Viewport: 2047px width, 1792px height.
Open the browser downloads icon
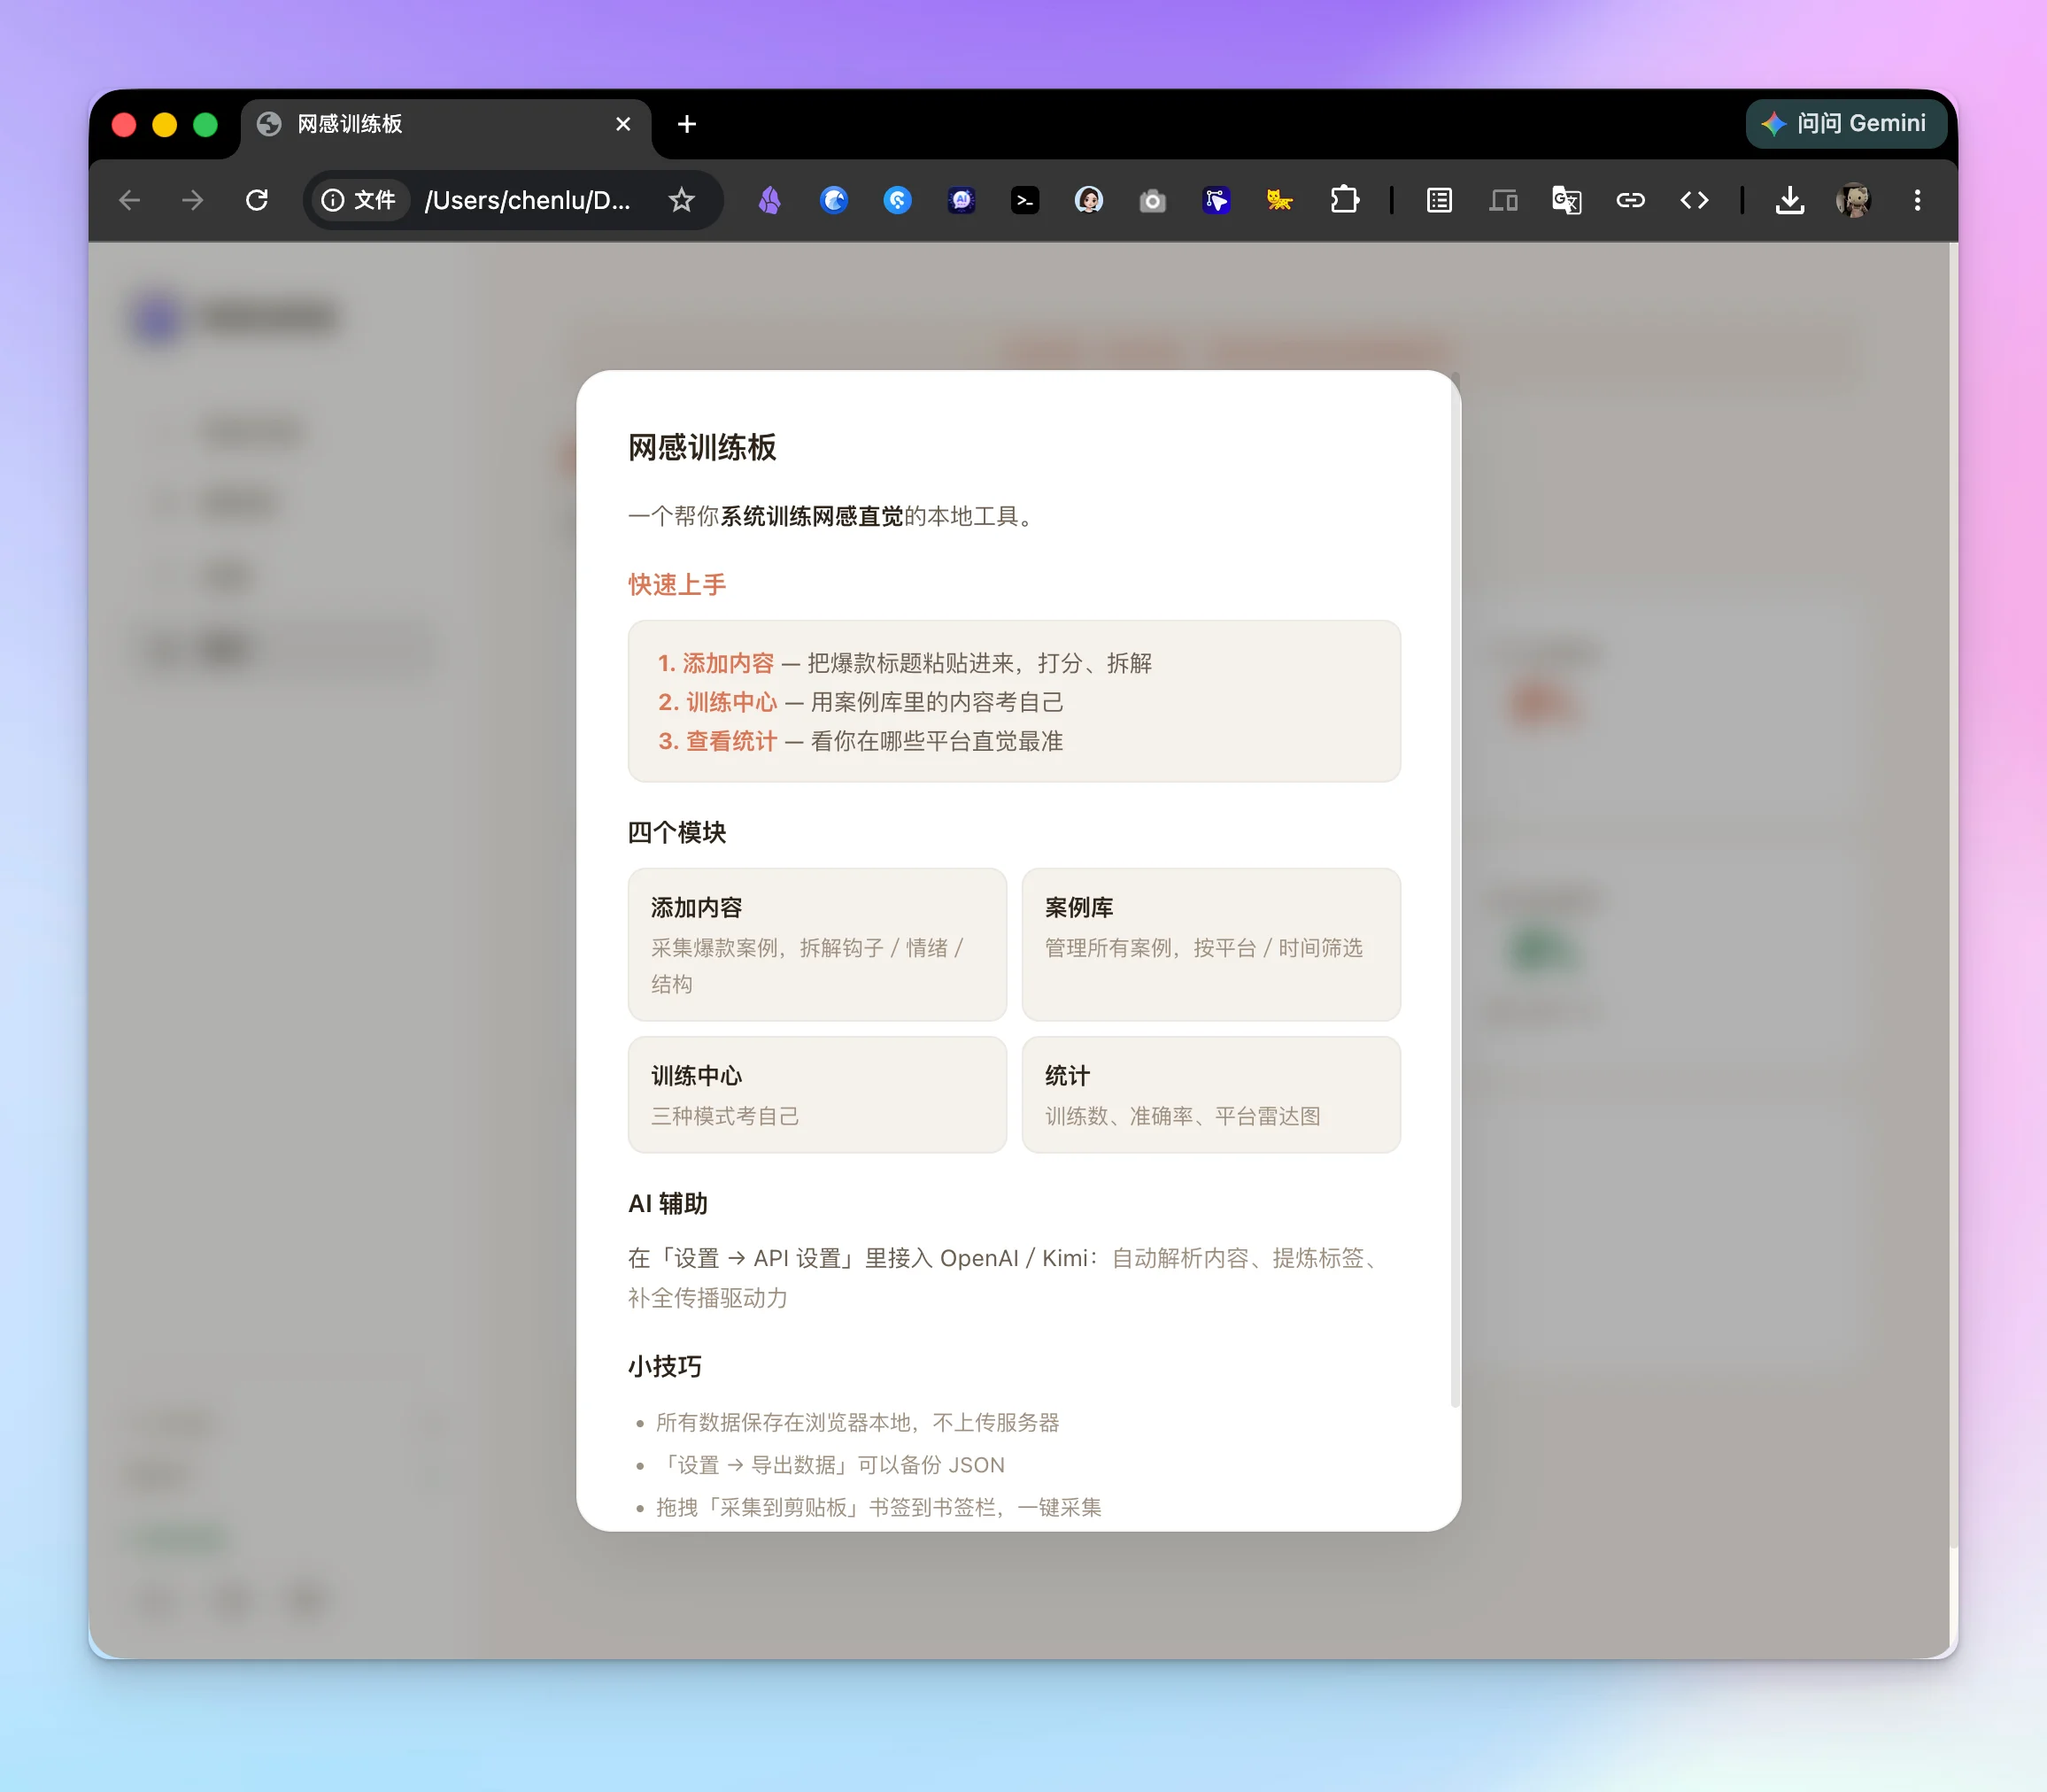1790,200
